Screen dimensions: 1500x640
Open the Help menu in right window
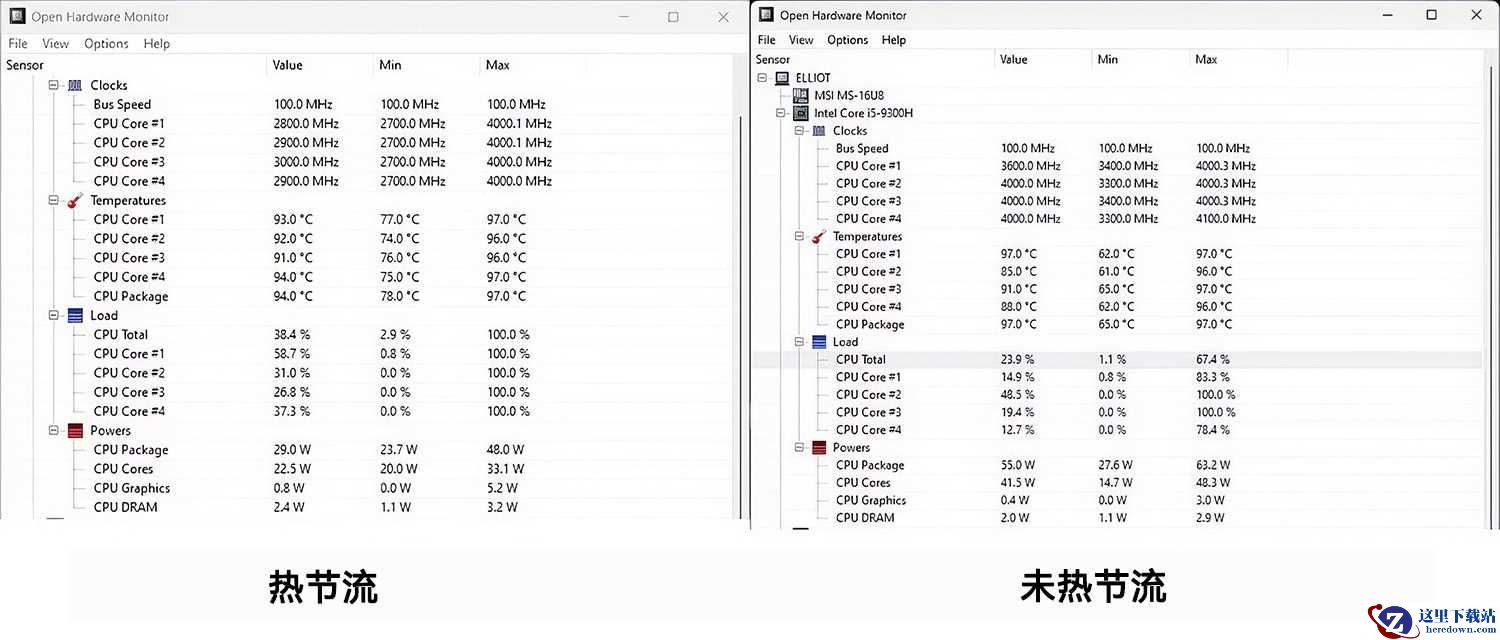coord(894,40)
